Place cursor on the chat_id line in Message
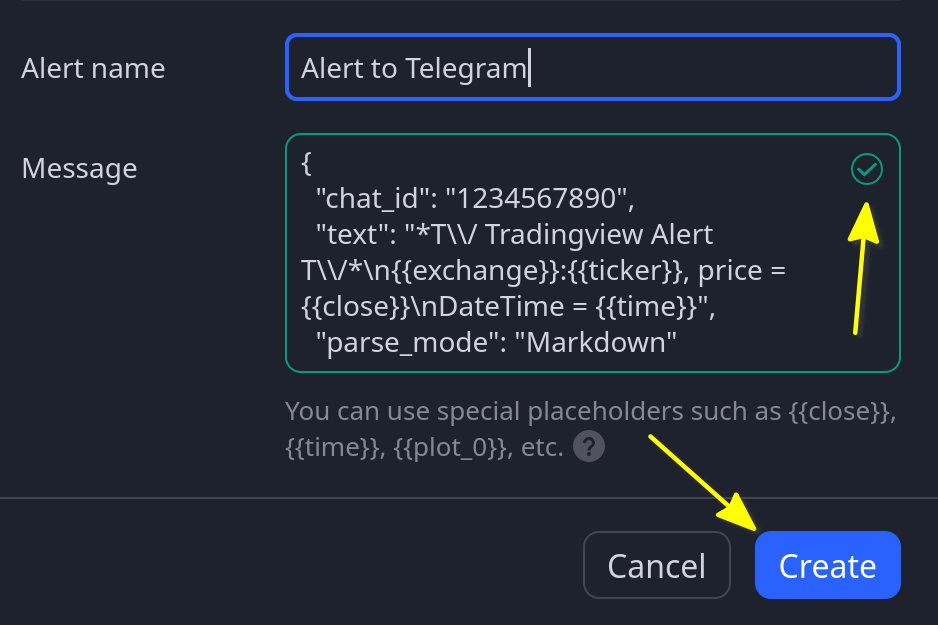 [x=474, y=199]
